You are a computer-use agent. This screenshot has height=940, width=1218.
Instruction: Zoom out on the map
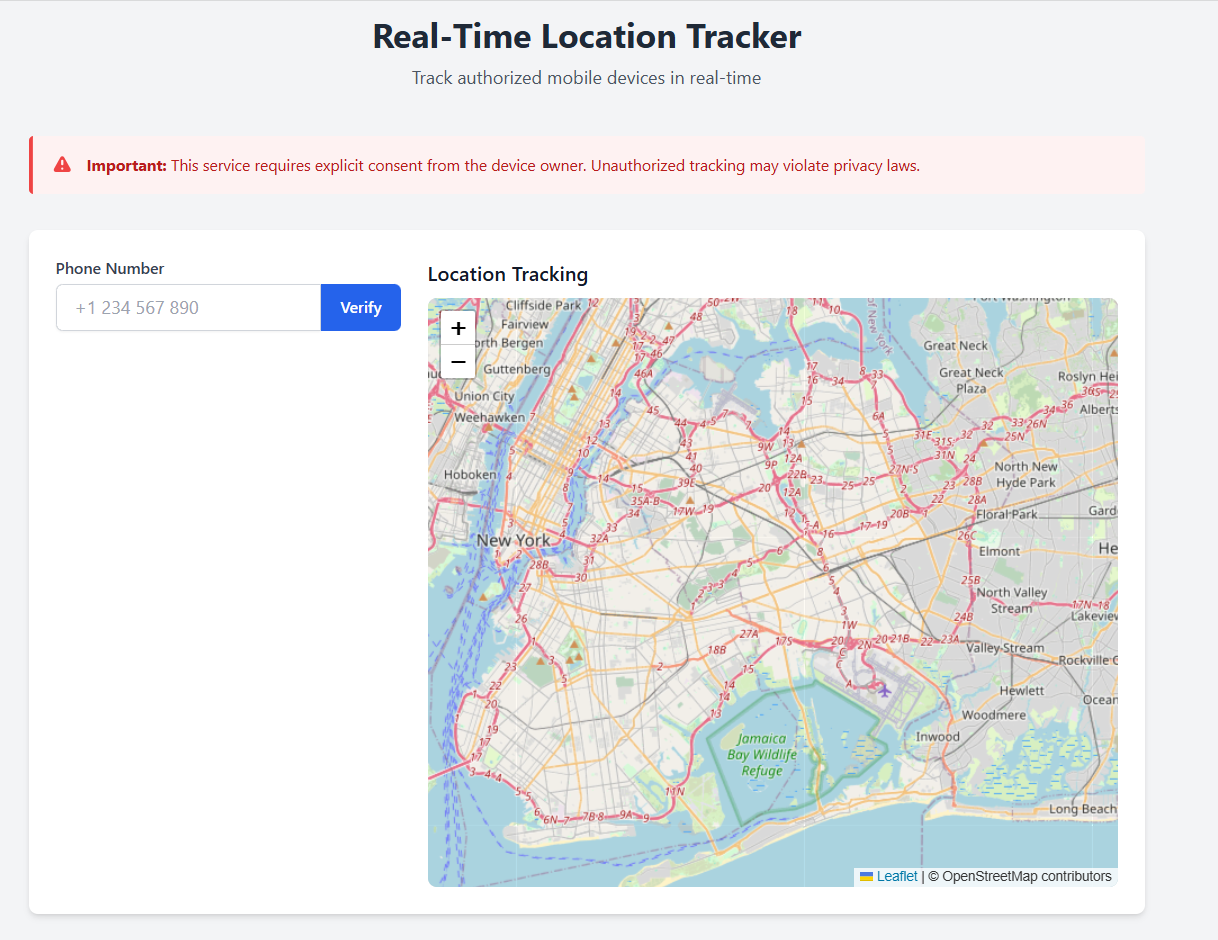(x=458, y=362)
